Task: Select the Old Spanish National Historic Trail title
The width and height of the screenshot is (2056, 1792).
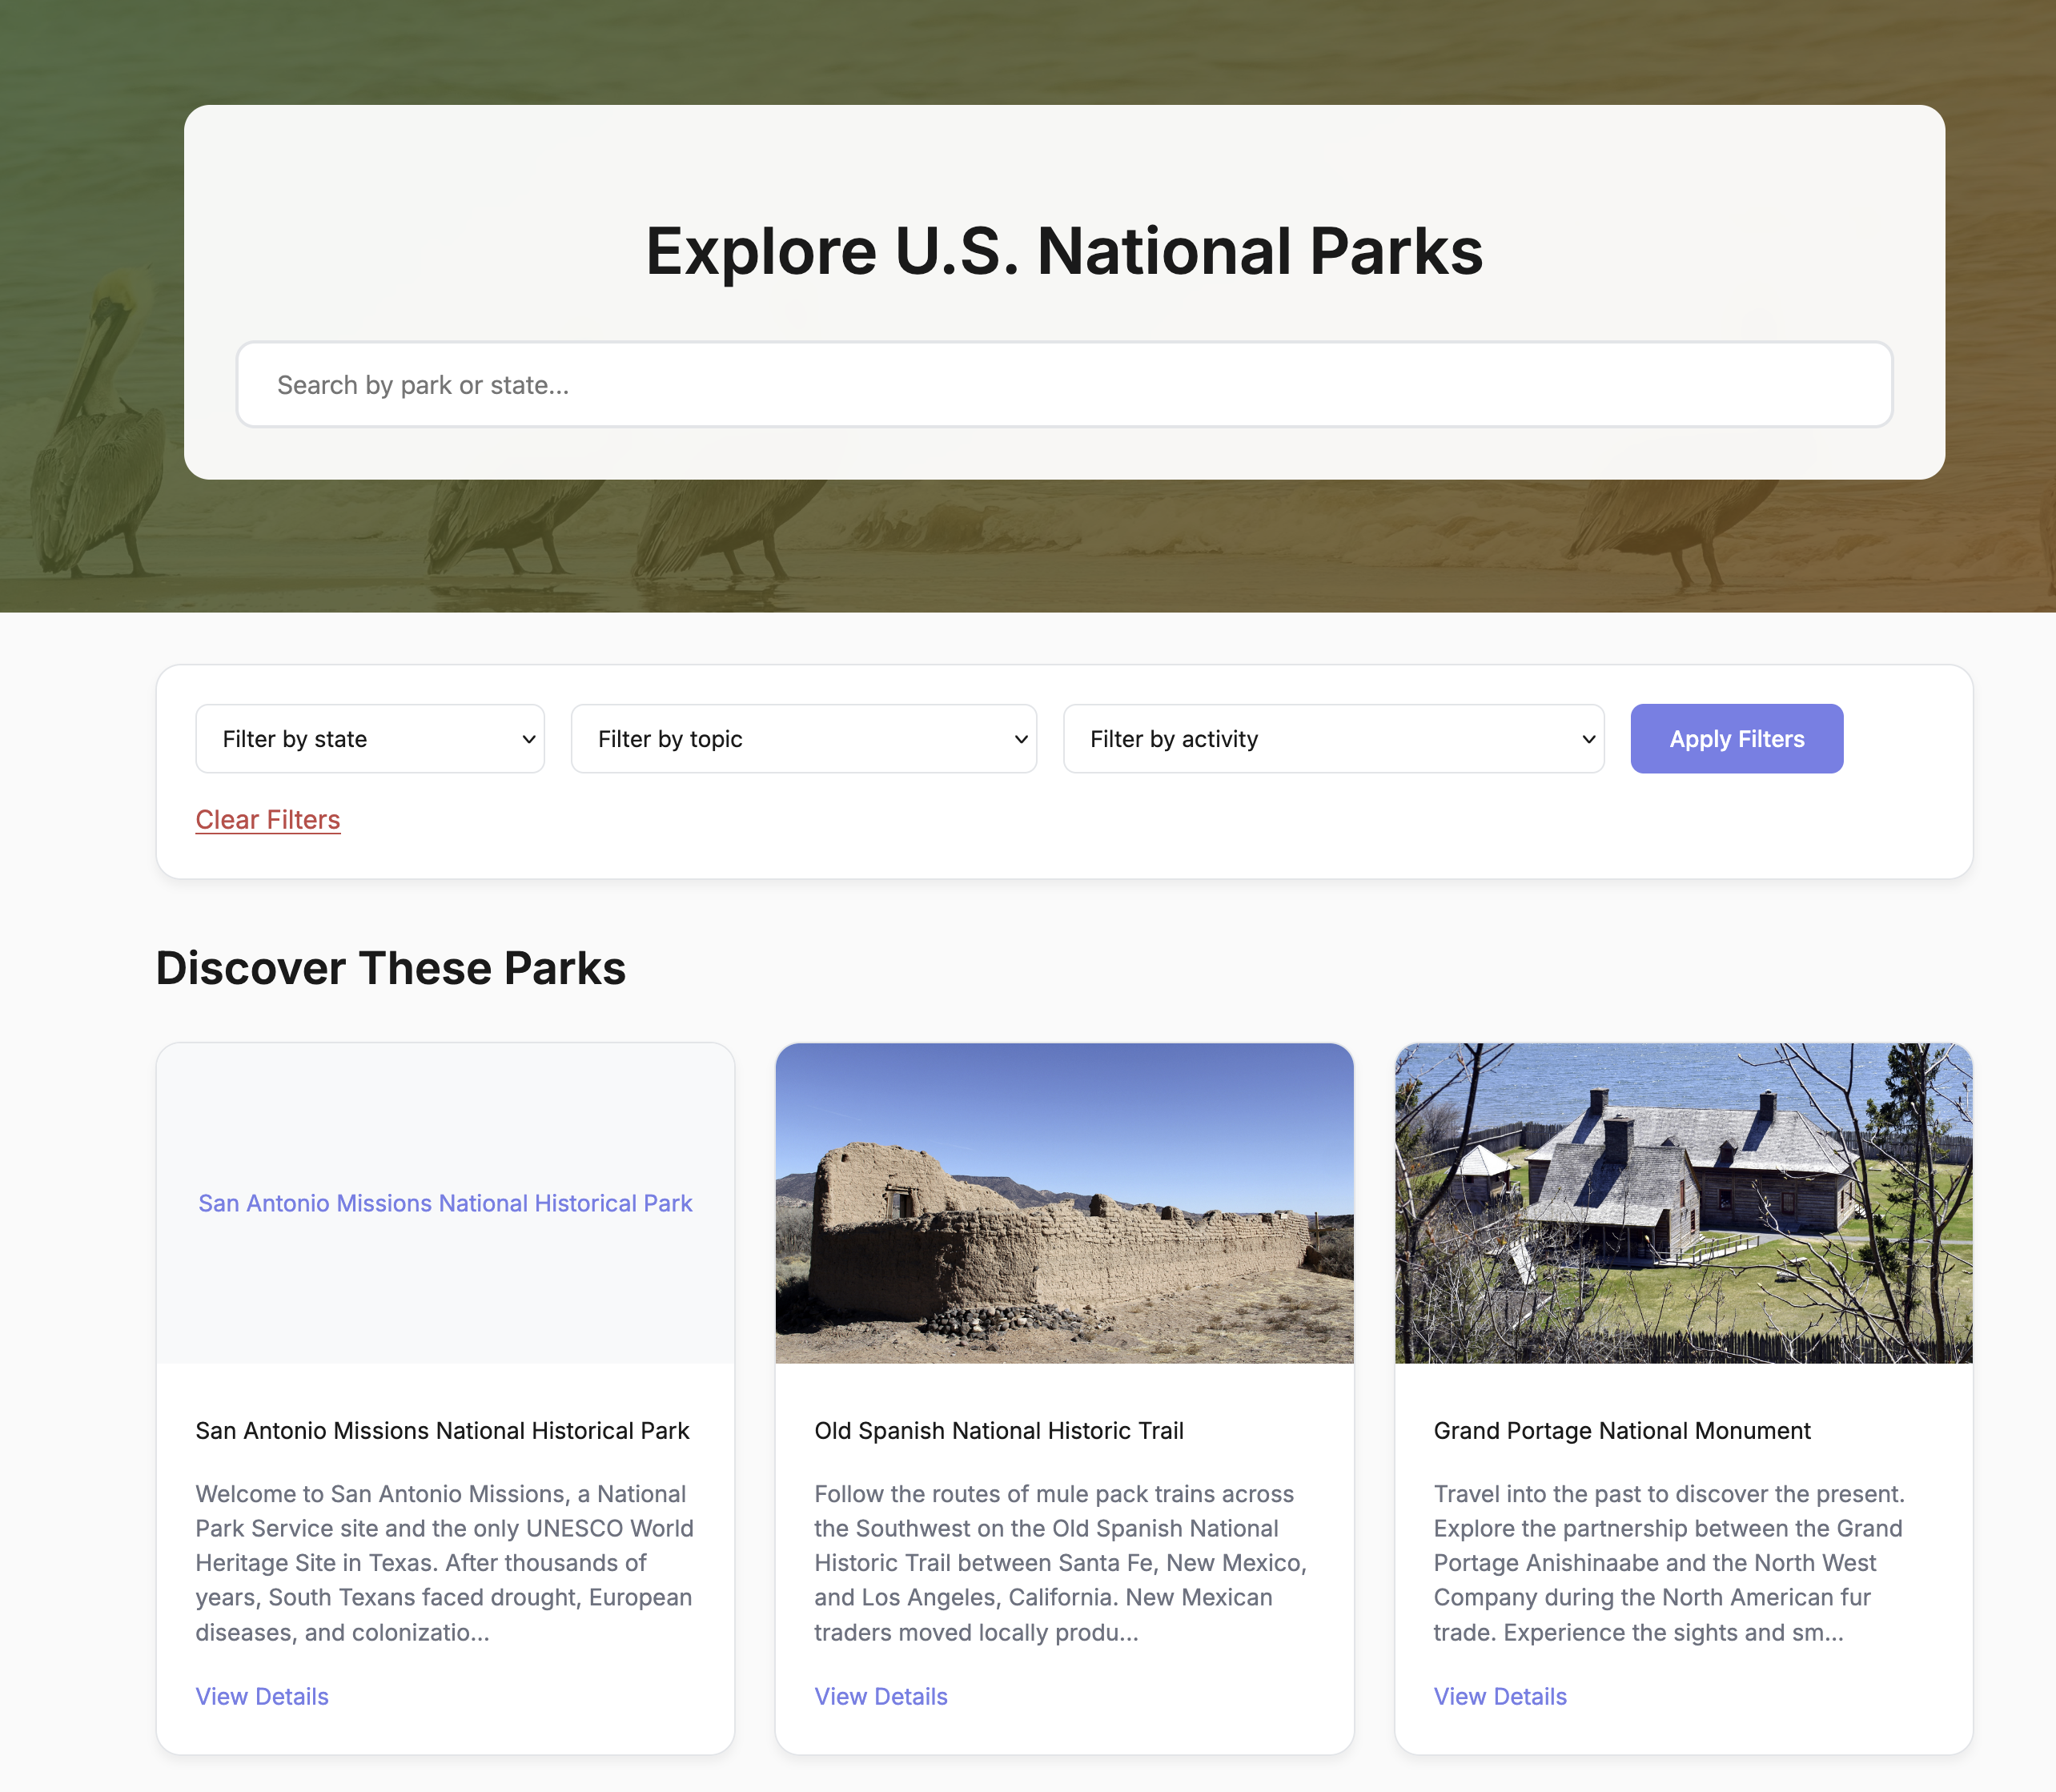Action: (x=999, y=1431)
